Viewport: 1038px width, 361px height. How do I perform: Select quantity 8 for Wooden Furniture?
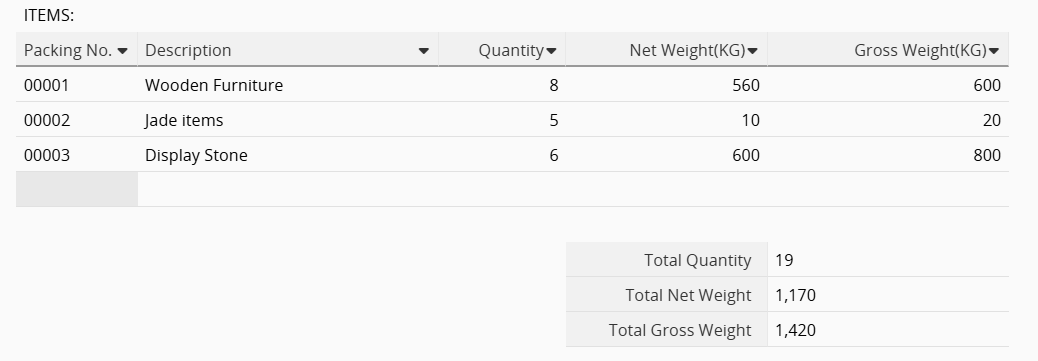[x=502, y=85]
